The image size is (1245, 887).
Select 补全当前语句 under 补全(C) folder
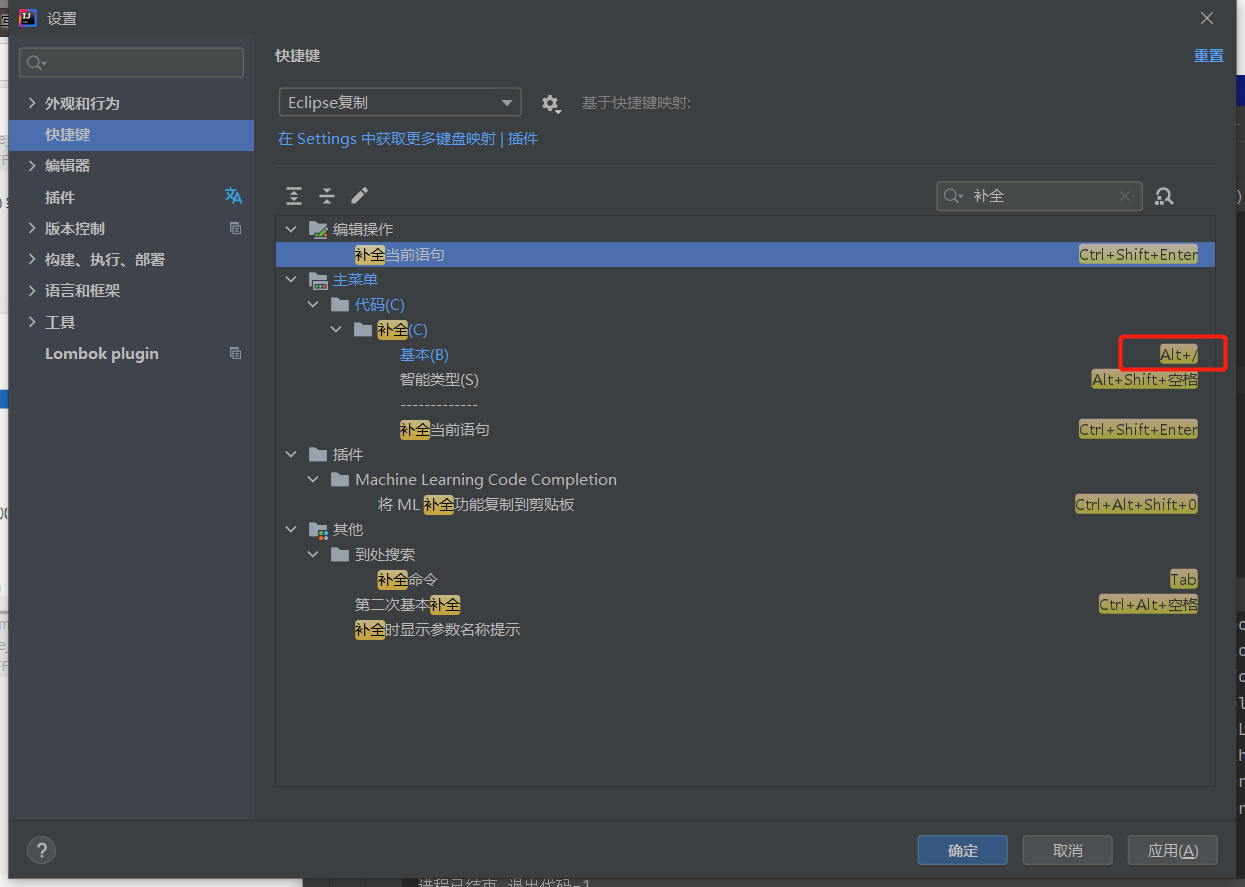coord(745,429)
